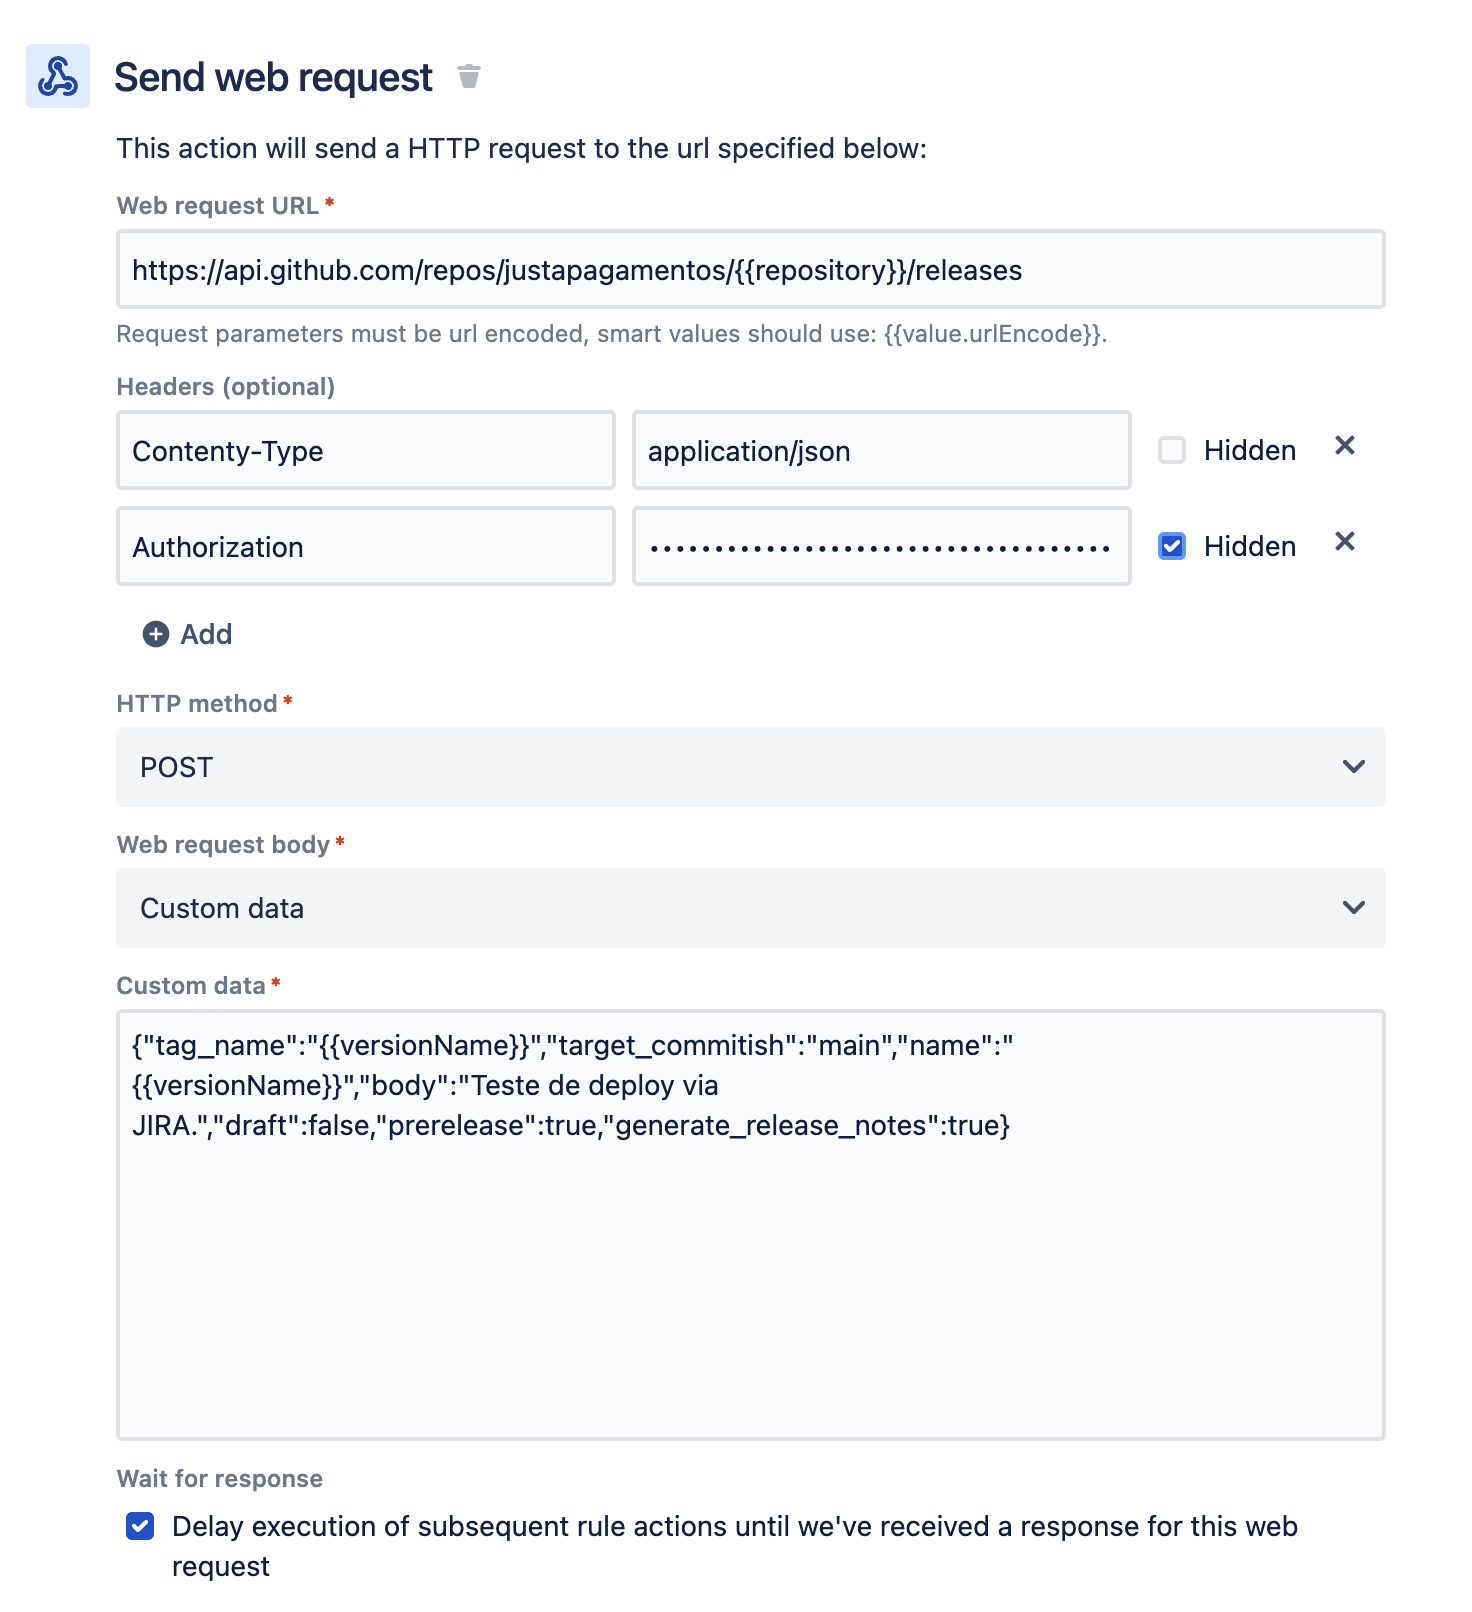Remove the Contenty-Type header row
Image resolution: width=1472 pixels, height=1612 pixels.
click(1345, 446)
